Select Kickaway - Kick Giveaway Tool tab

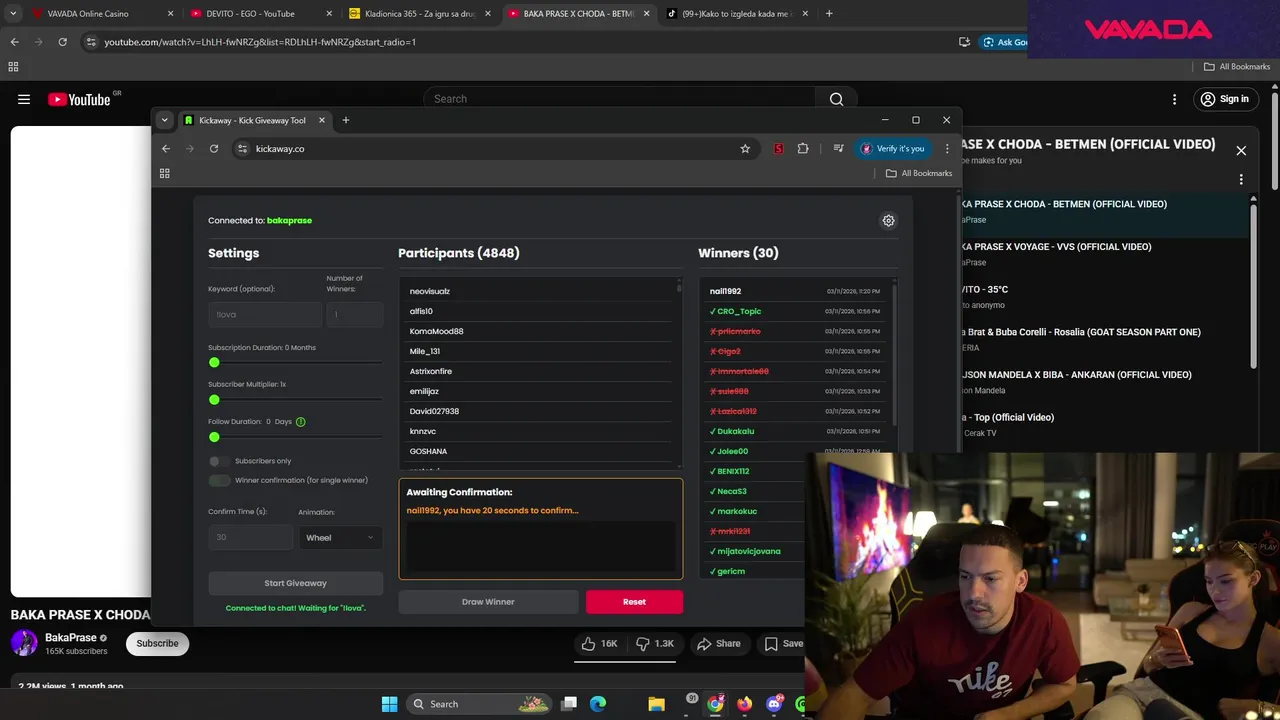[x=254, y=120]
